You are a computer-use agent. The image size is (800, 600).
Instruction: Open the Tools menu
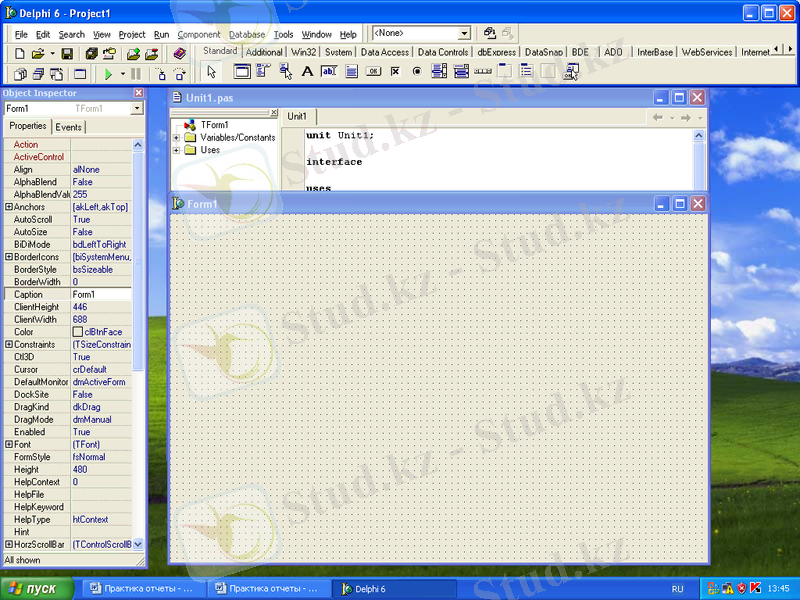coord(283,34)
